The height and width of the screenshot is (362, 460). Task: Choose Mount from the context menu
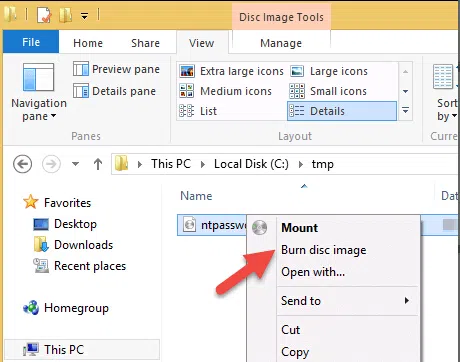(x=300, y=228)
